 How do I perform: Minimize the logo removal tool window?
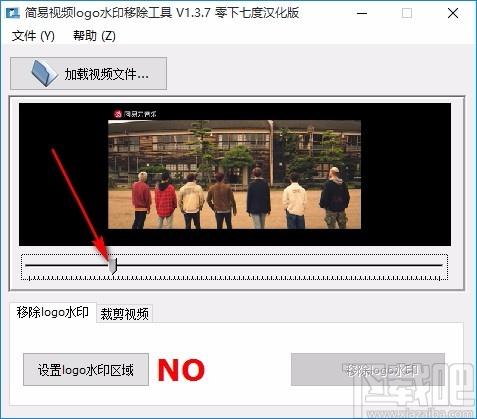362,13
